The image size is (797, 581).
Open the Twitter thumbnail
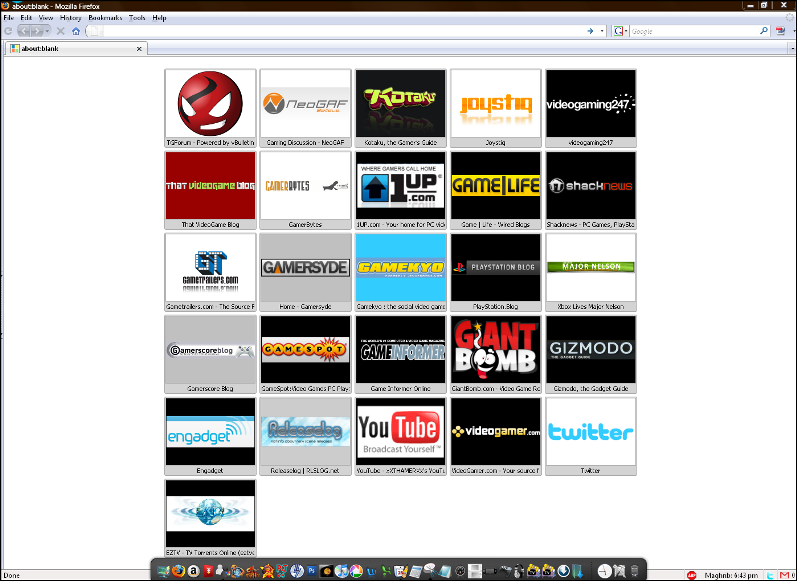click(591, 436)
